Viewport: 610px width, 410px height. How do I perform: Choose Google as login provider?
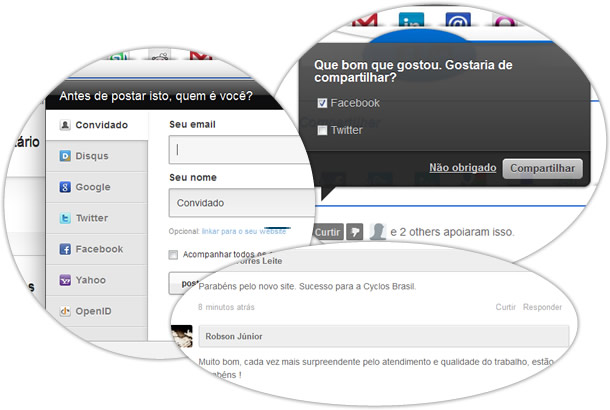coord(96,187)
